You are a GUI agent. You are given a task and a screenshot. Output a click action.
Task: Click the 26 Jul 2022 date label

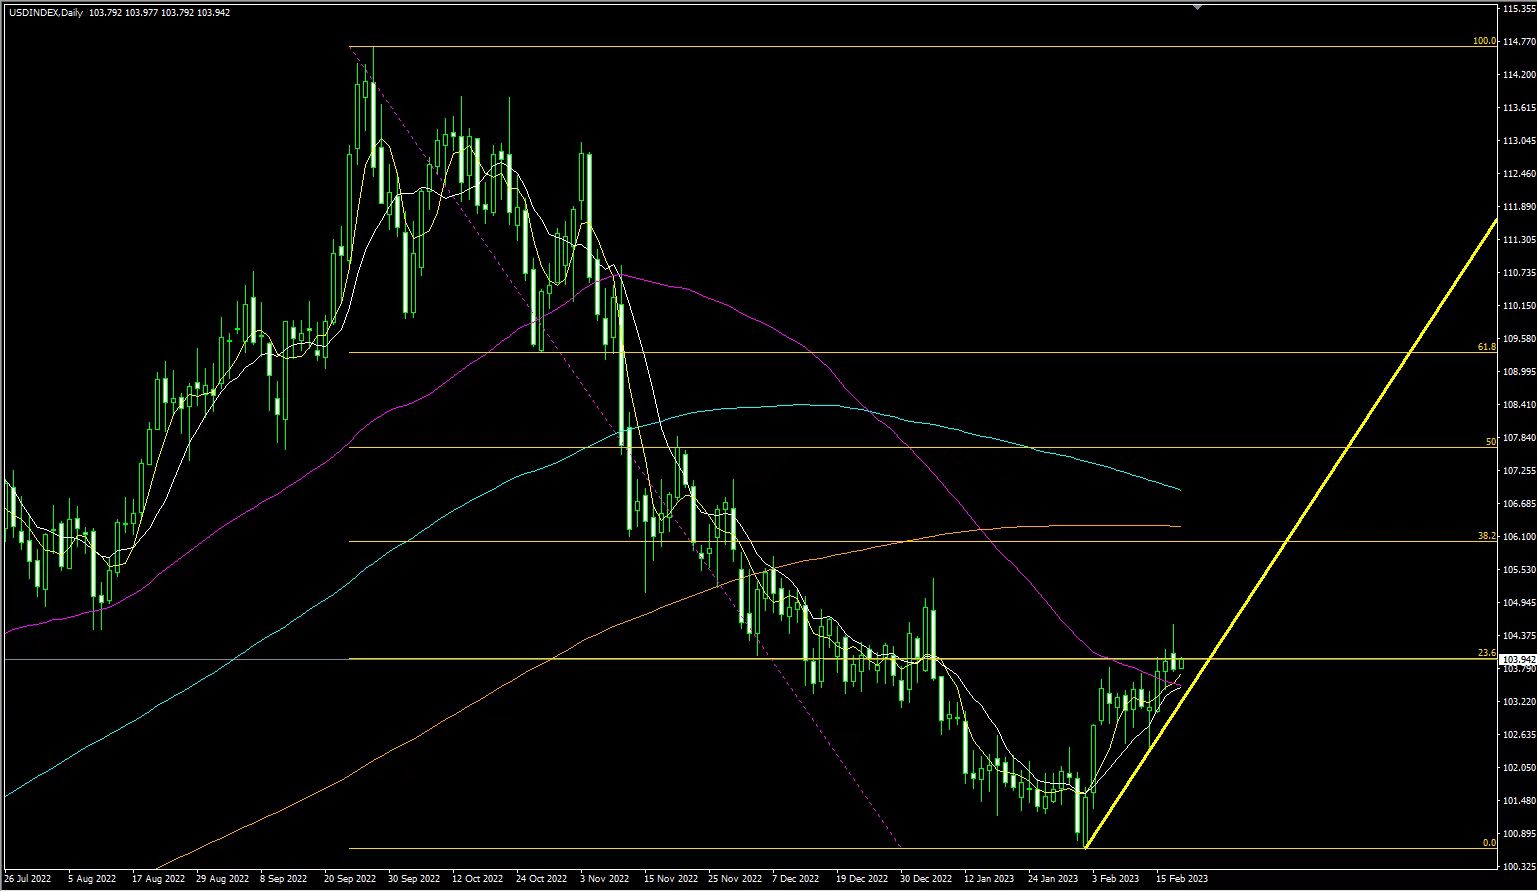coord(28,880)
